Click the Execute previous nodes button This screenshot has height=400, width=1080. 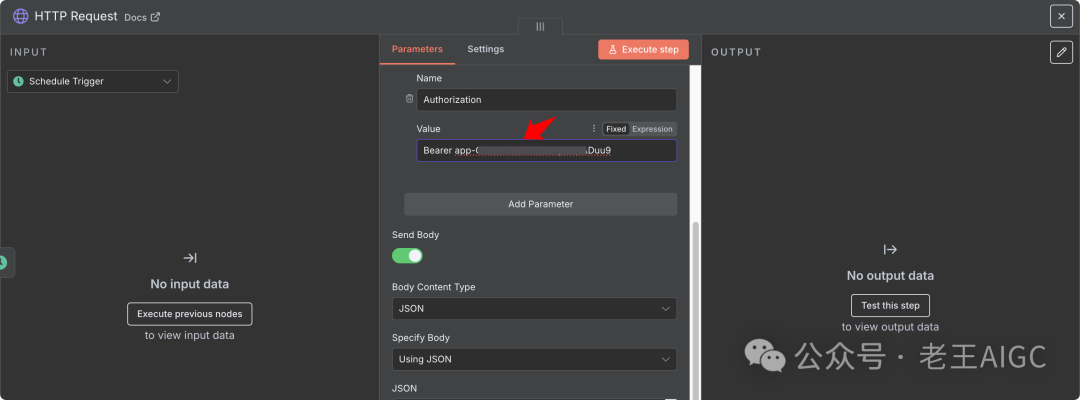(189, 314)
